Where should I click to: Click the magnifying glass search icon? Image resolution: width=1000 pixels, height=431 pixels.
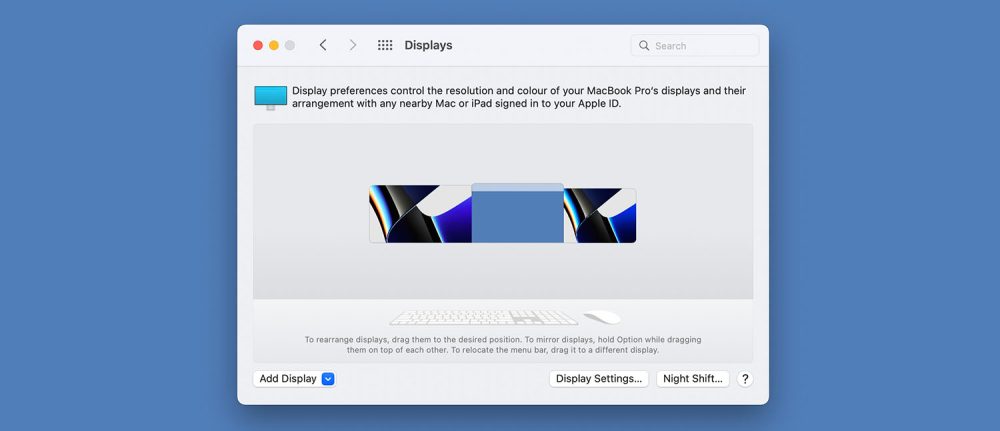(644, 46)
